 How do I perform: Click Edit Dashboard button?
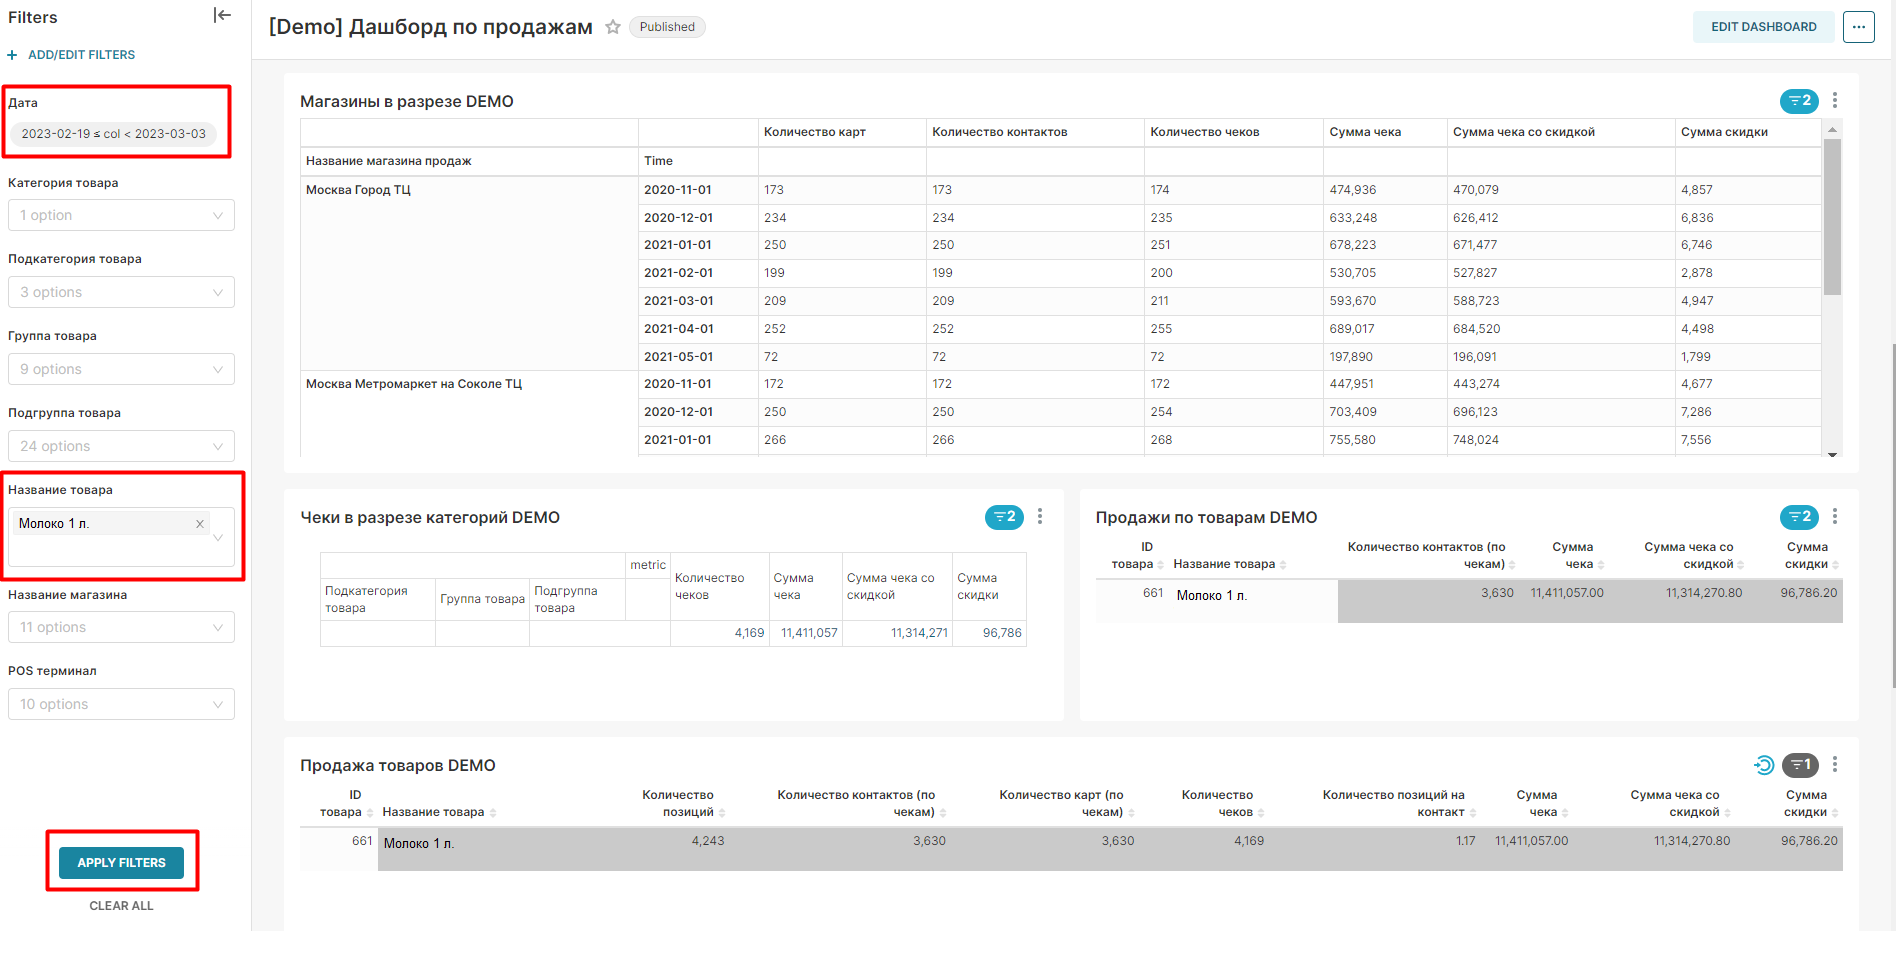point(1763,27)
